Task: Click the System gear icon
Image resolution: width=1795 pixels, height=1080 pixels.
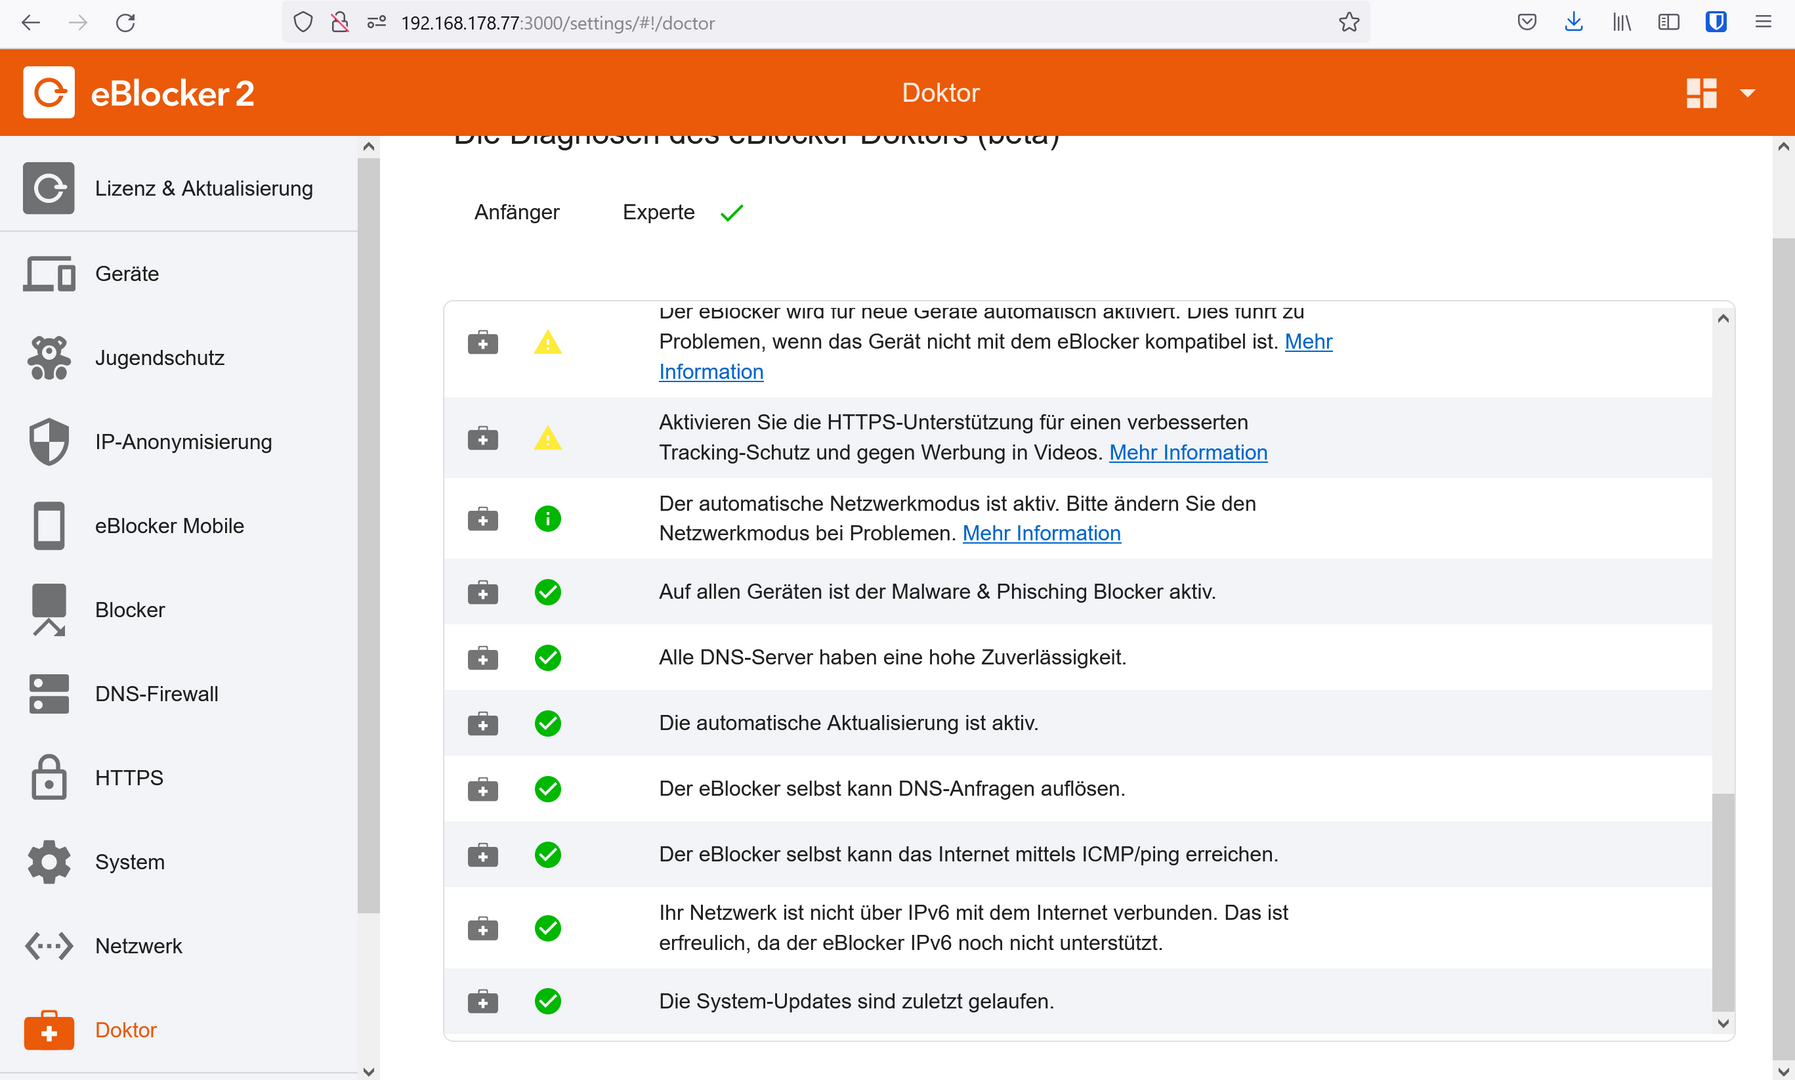Action: tap(49, 862)
